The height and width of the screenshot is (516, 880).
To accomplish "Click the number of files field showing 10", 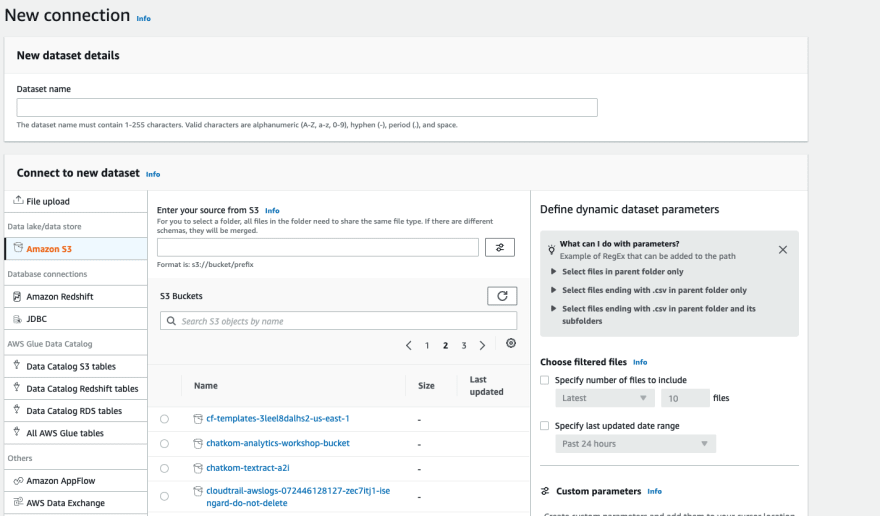I will click(x=685, y=398).
